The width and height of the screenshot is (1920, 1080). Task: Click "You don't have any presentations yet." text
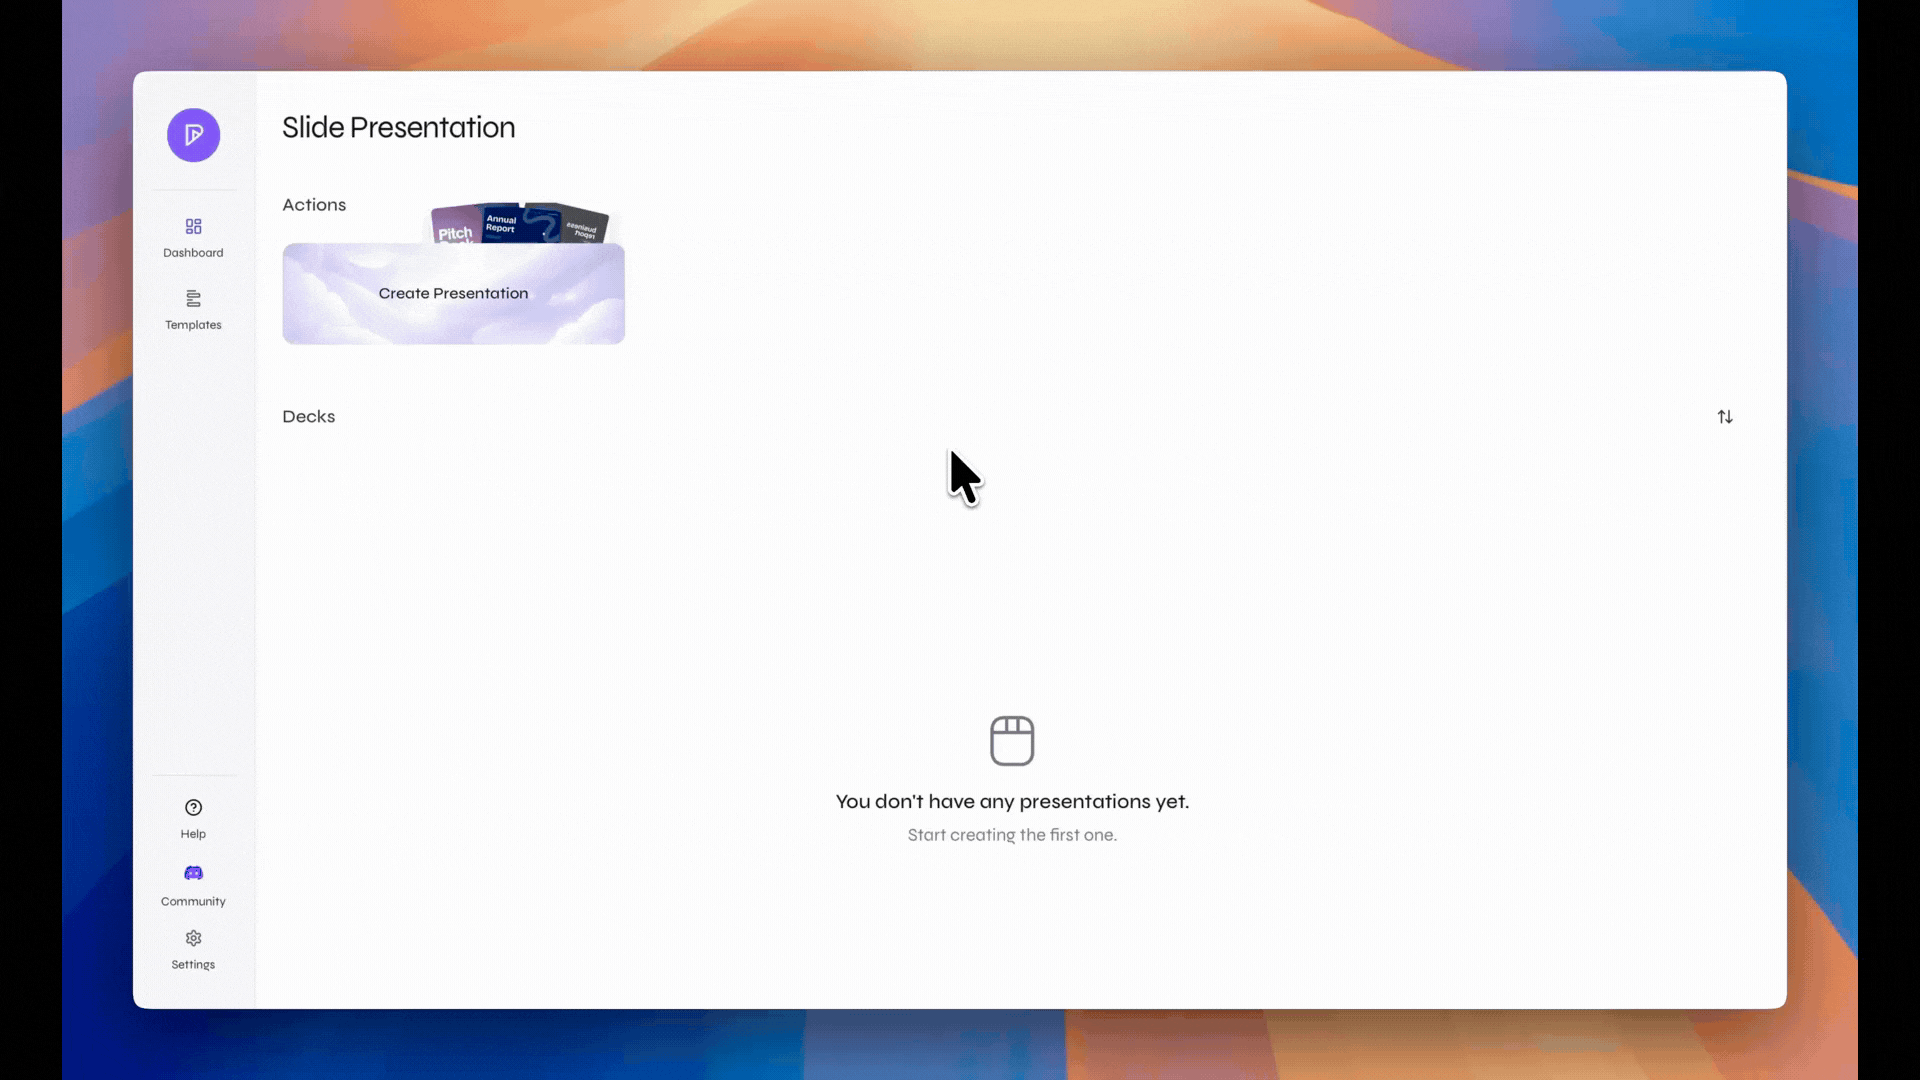pos(1012,802)
